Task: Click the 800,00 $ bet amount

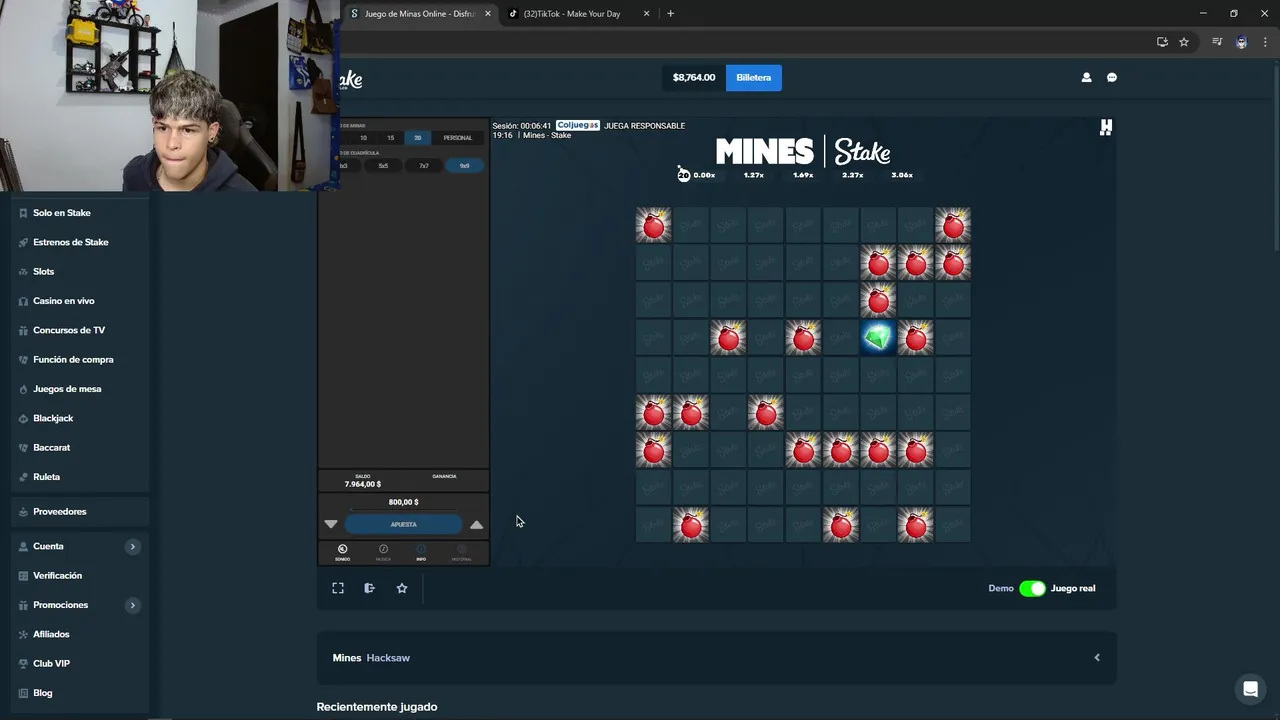Action: click(404, 502)
